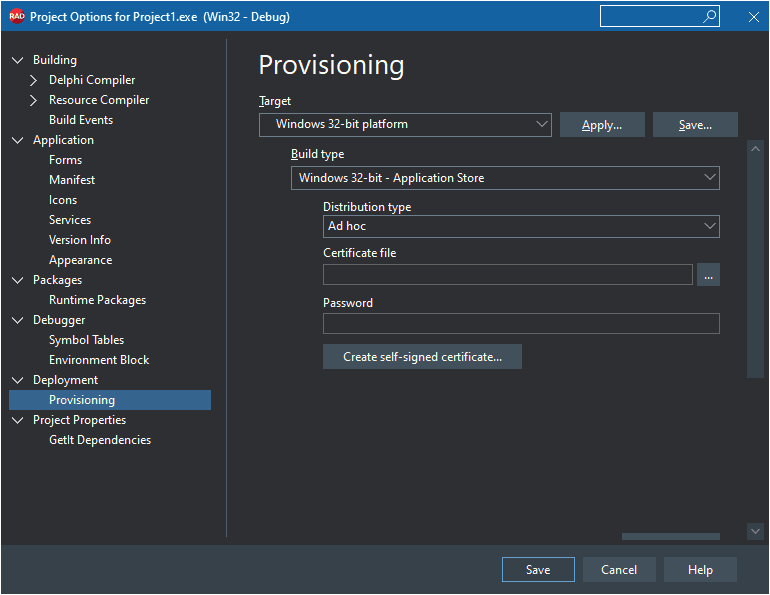The width and height of the screenshot is (770, 595).
Task: Open the Environment Block page
Action: tap(99, 360)
